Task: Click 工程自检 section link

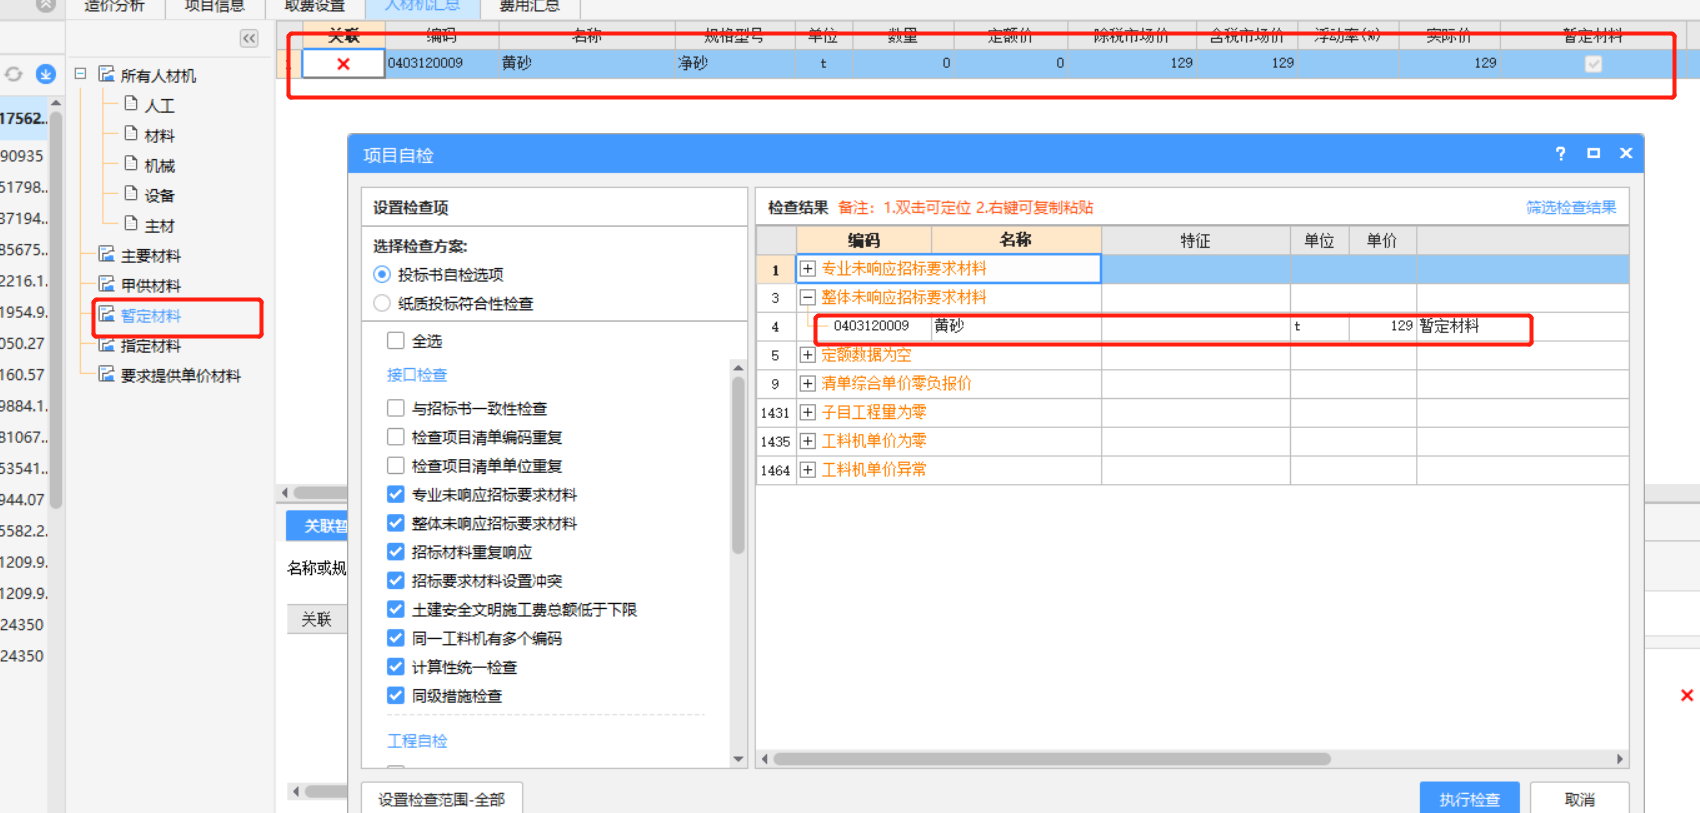Action: [x=417, y=741]
